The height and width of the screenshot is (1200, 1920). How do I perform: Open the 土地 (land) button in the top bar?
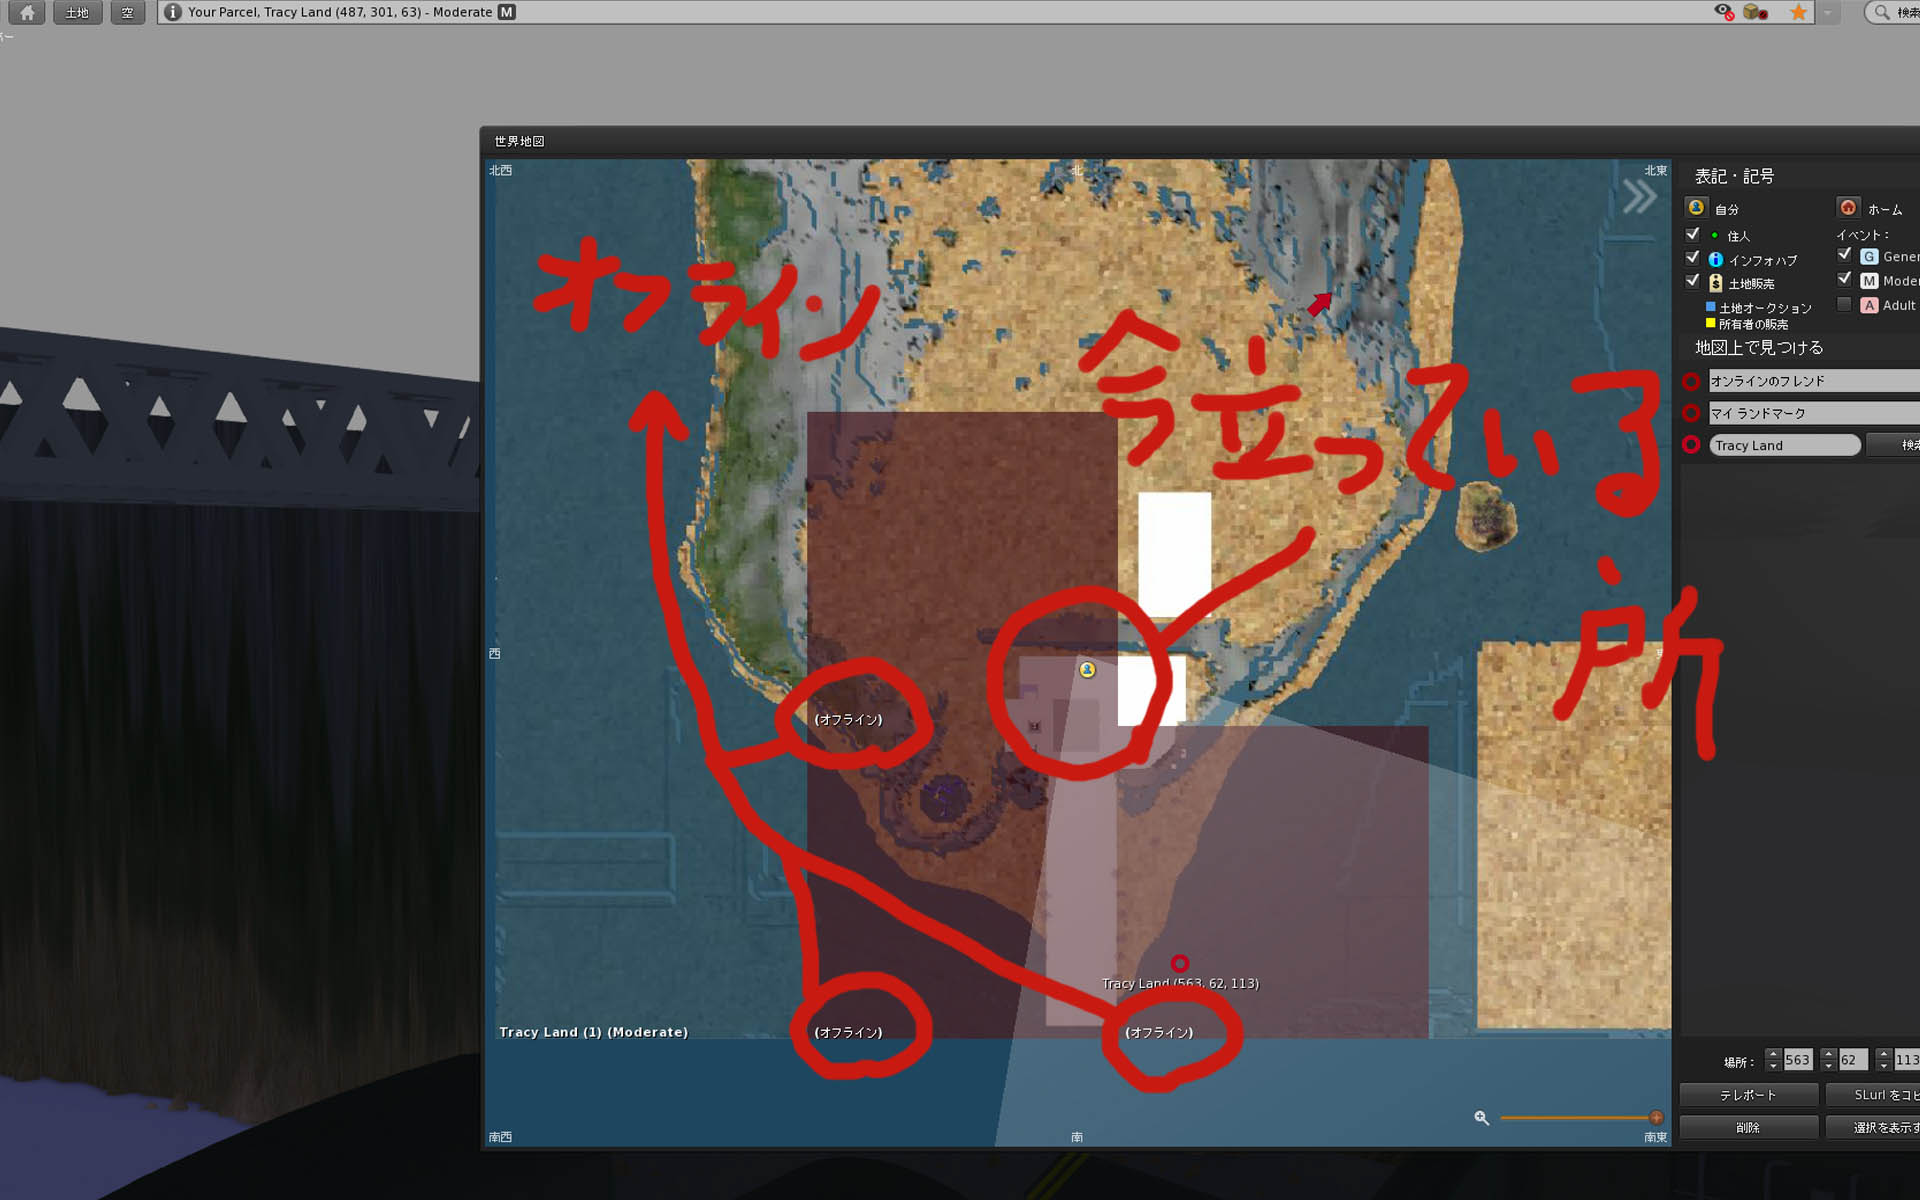[x=77, y=12]
